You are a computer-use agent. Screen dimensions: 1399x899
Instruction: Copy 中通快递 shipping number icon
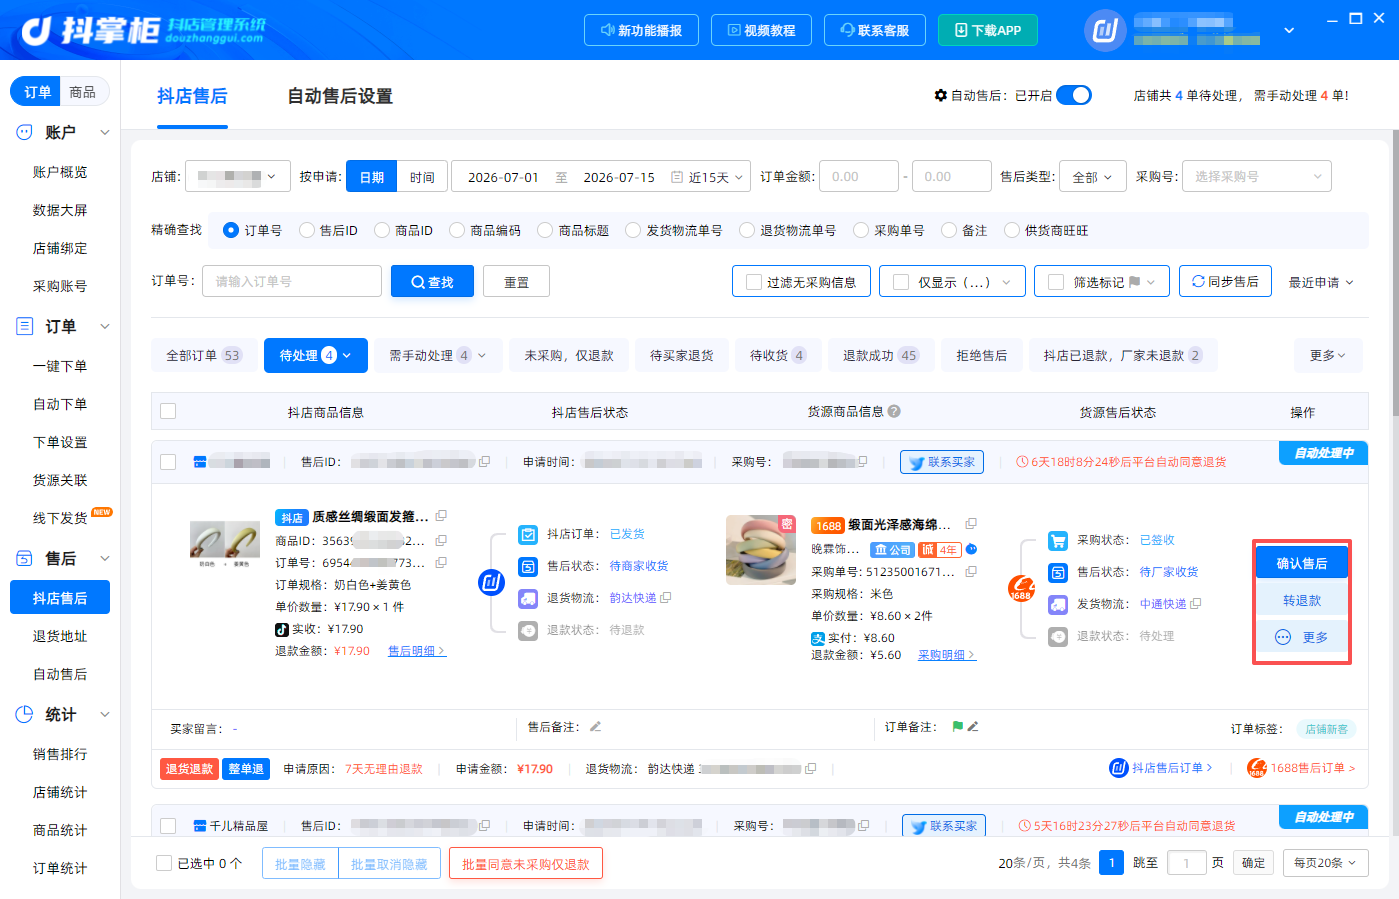tap(1196, 604)
